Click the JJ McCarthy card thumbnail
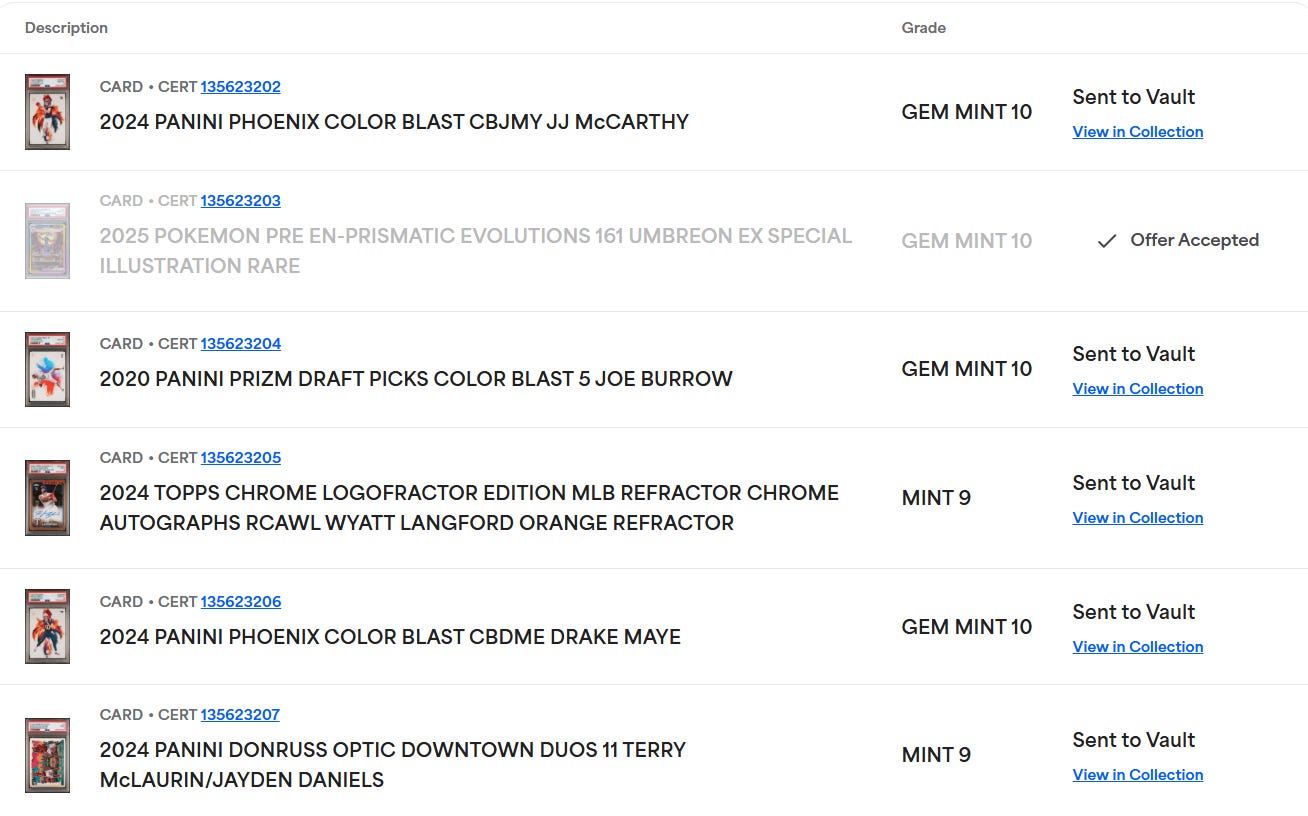The image size is (1308, 816). click(x=47, y=112)
